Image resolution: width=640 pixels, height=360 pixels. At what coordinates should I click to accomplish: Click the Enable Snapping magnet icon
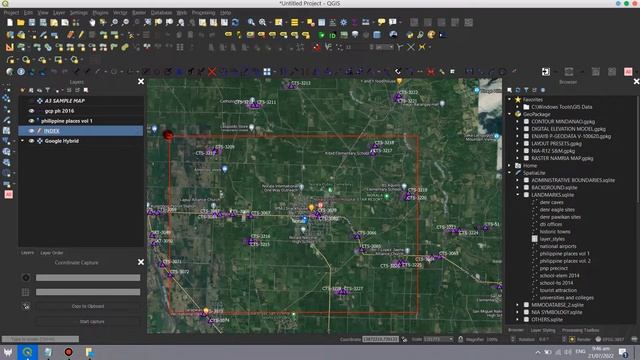click(x=317, y=48)
